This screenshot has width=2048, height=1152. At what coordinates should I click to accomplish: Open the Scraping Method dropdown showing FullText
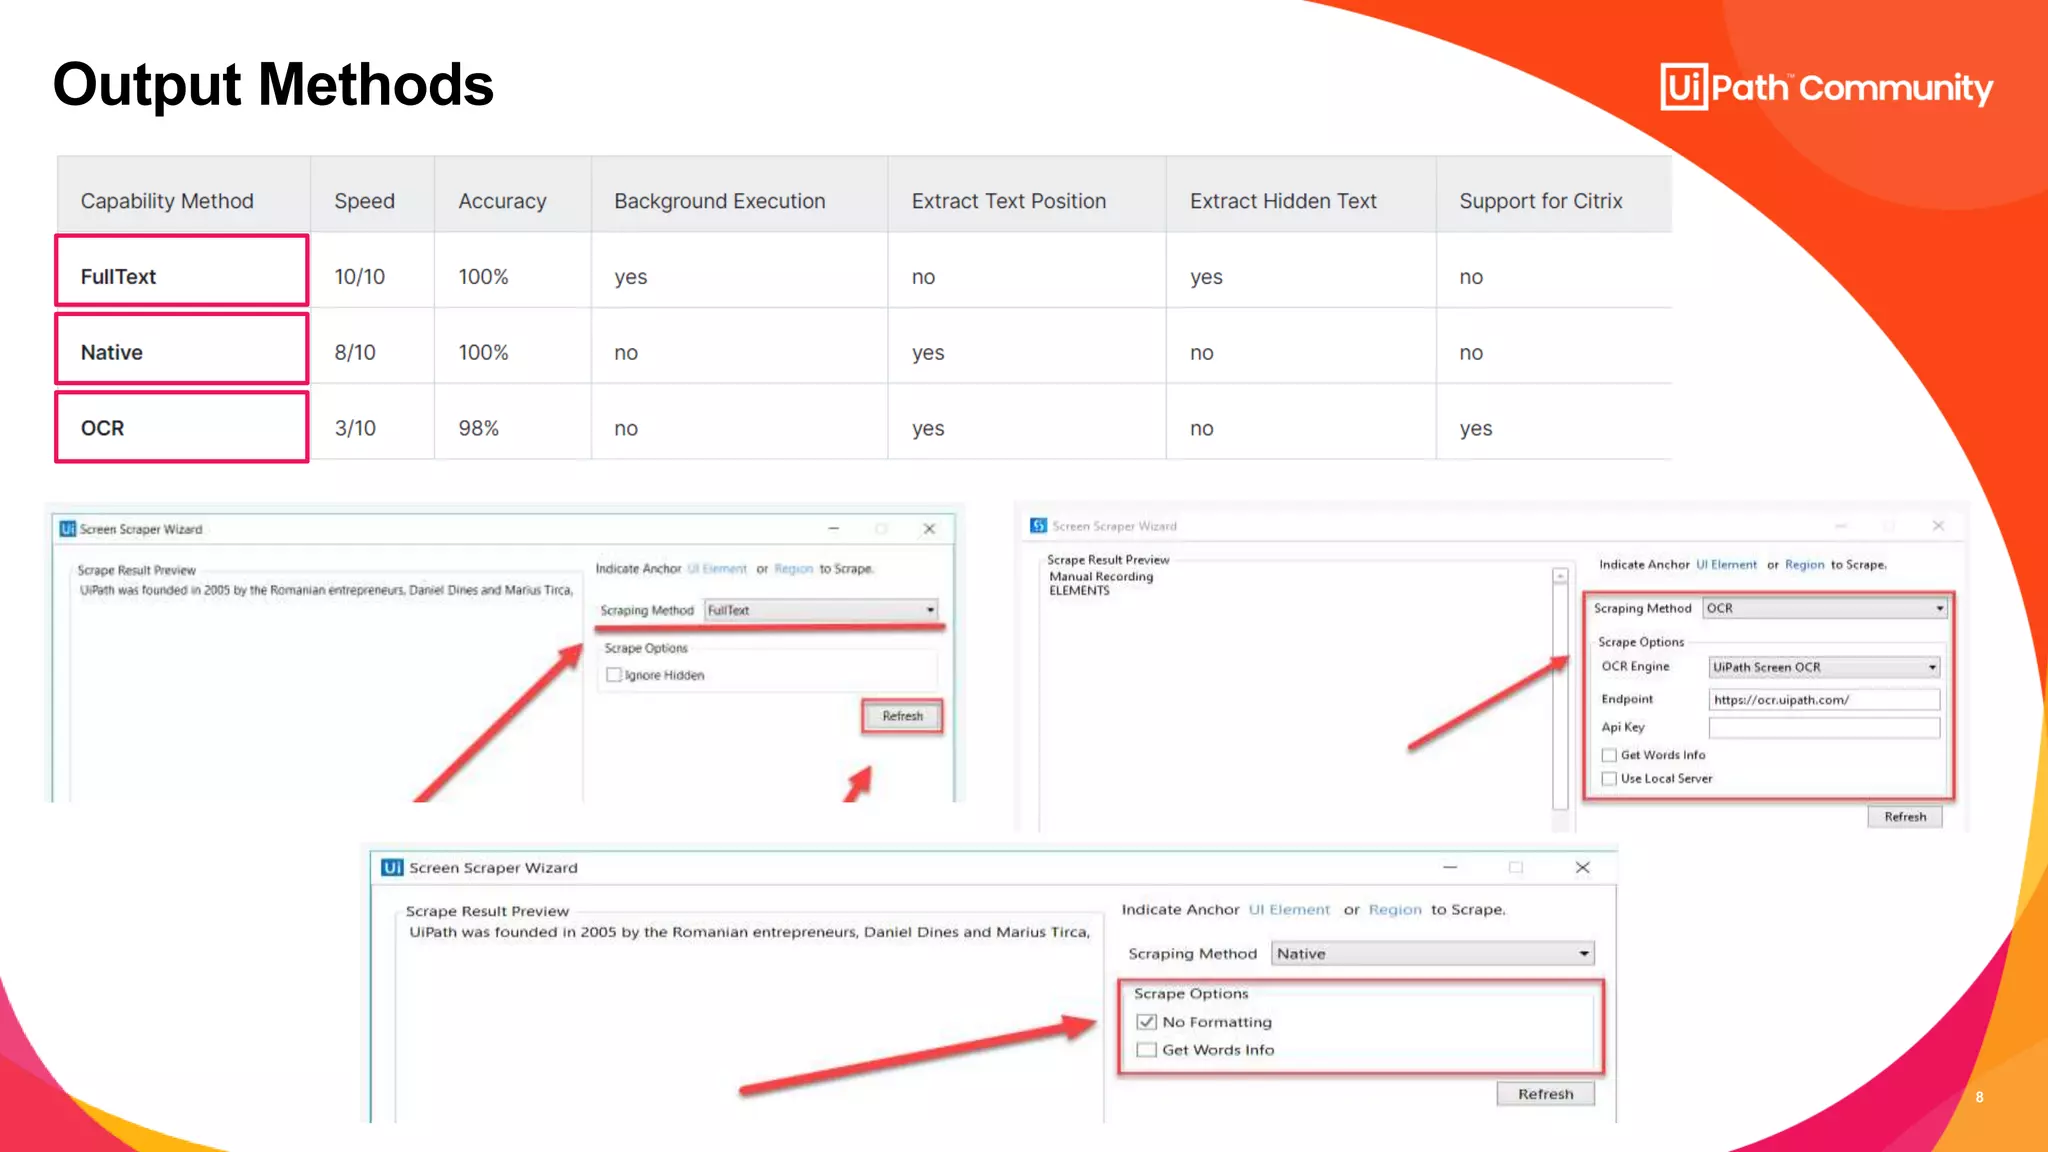821,610
